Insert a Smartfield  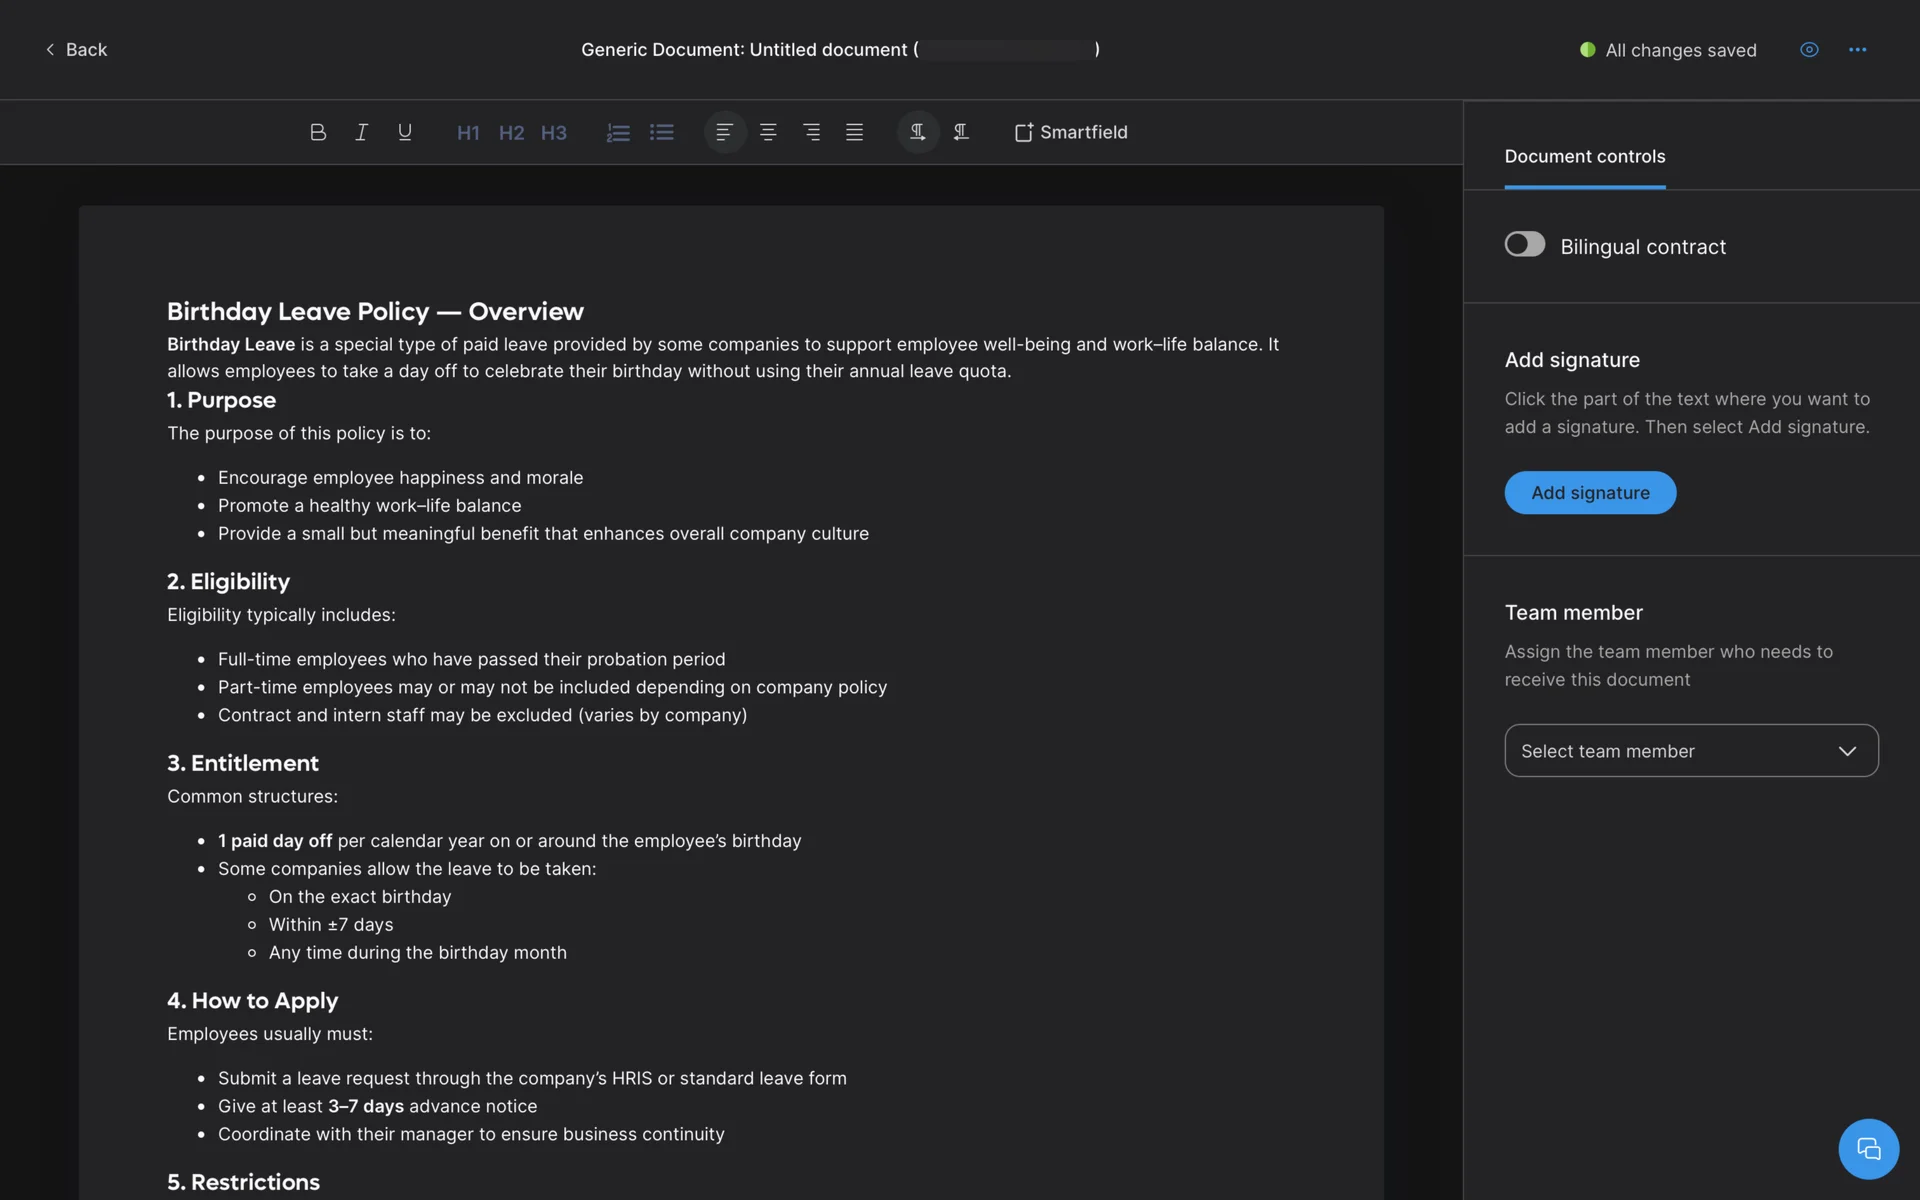(1071, 132)
